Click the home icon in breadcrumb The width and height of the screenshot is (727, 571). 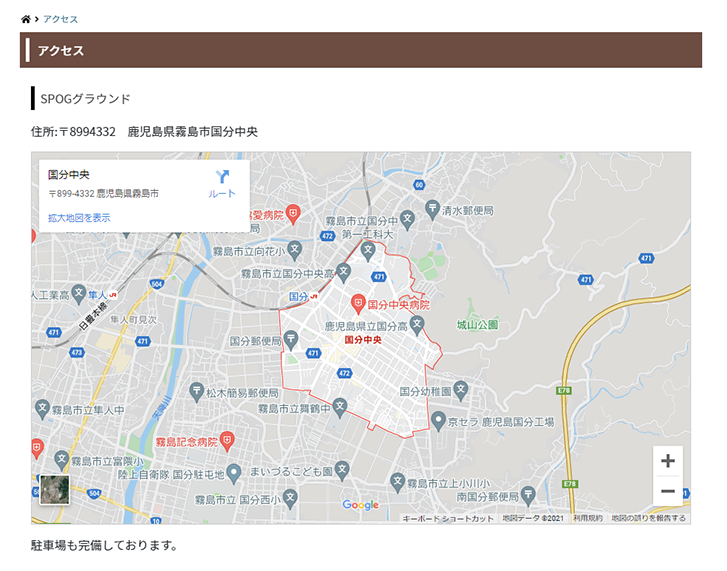point(26,19)
